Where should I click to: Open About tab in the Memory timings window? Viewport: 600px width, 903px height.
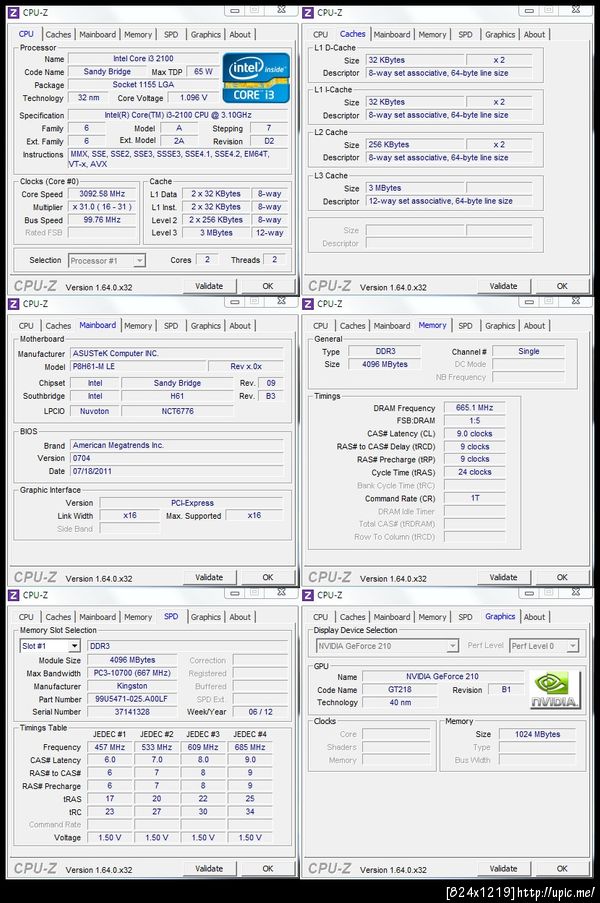click(534, 326)
